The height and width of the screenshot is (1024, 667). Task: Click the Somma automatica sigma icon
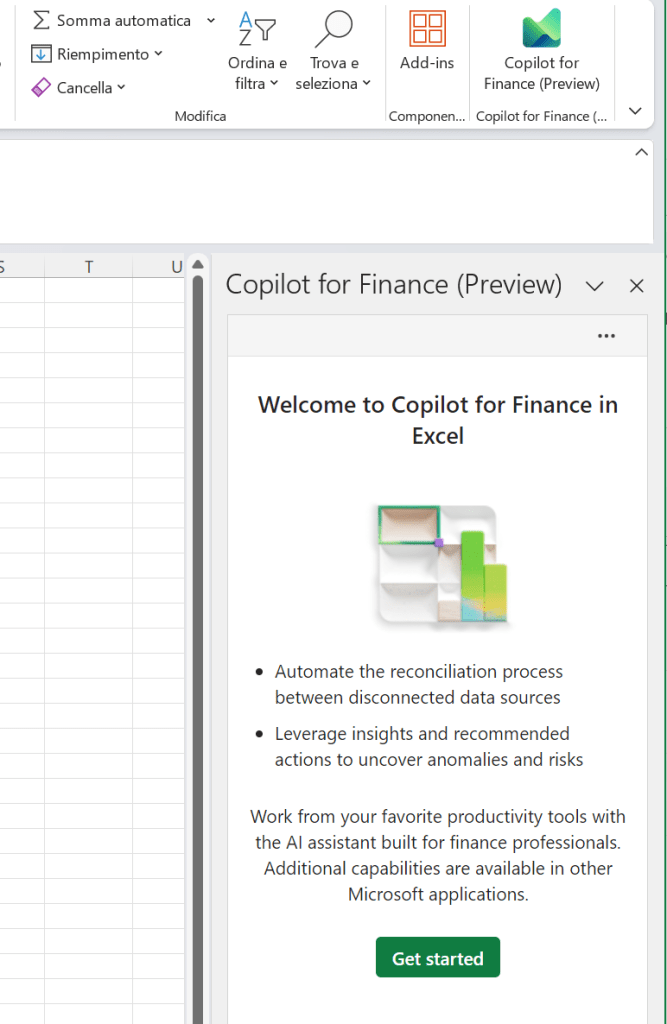pos(41,21)
